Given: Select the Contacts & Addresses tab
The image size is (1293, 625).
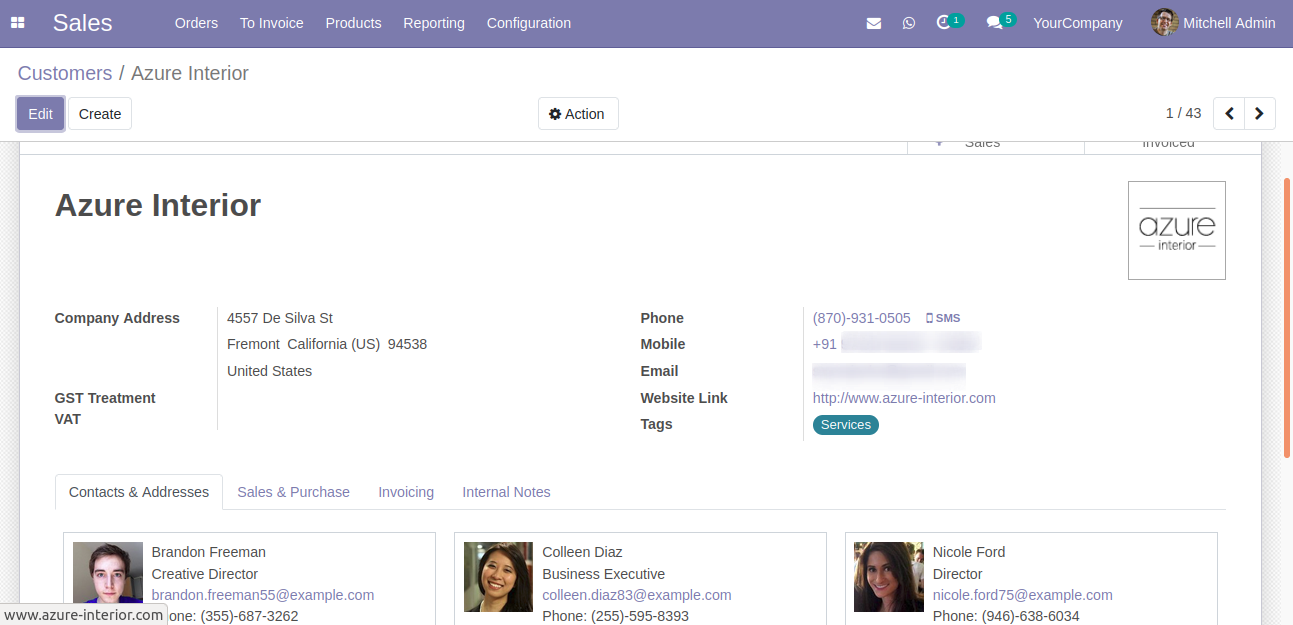Looking at the screenshot, I should [139, 492].
